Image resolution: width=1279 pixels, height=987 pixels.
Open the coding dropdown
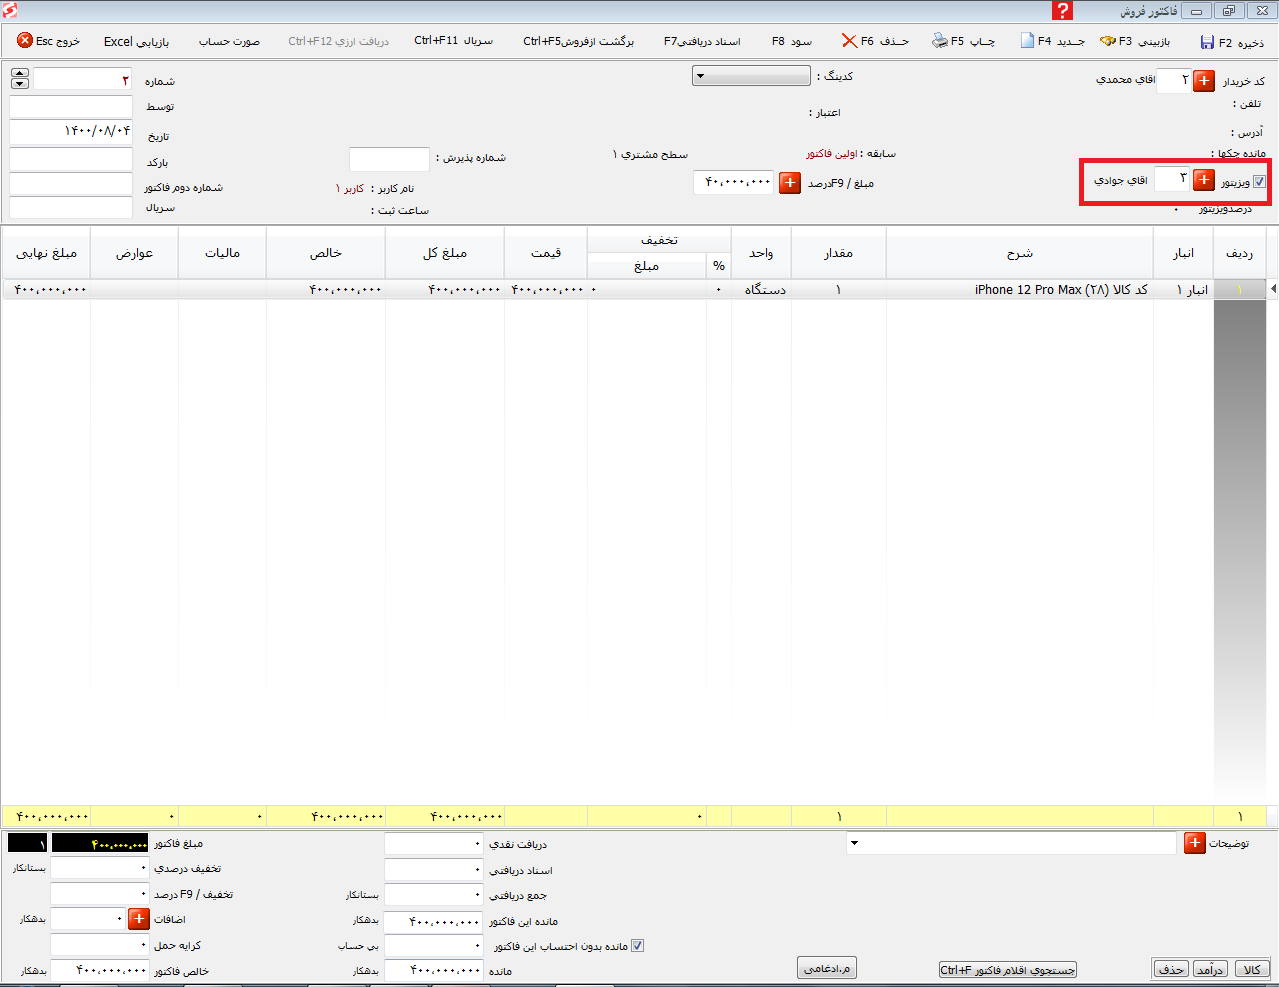[x=751, y=76]
